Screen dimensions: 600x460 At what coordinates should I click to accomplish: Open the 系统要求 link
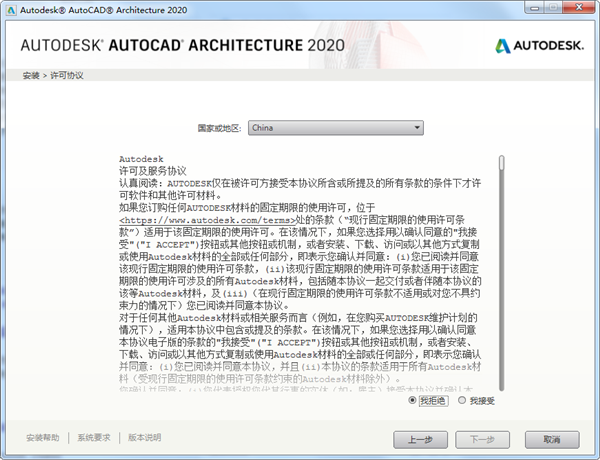(94, 438)
